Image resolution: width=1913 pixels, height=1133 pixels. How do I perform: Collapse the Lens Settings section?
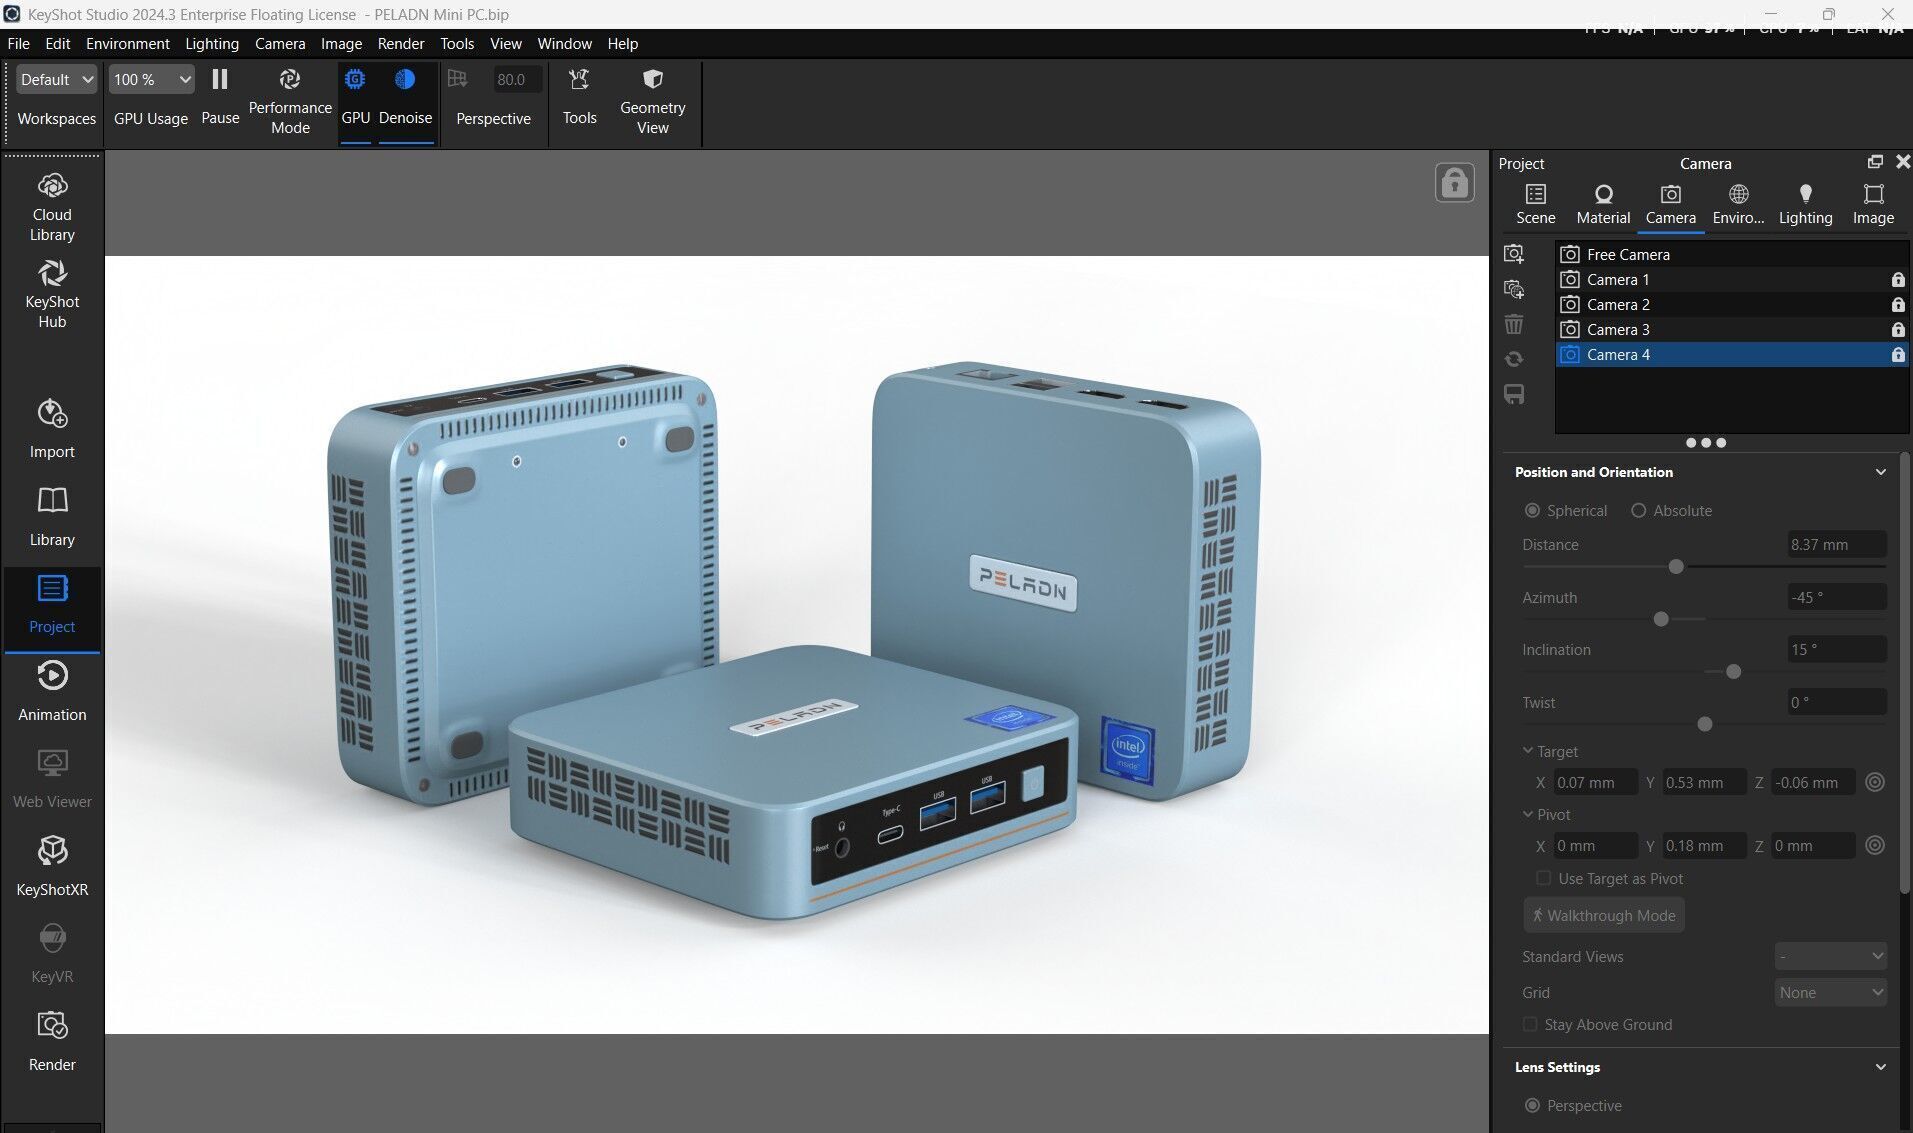[x=1880, y=1067]
